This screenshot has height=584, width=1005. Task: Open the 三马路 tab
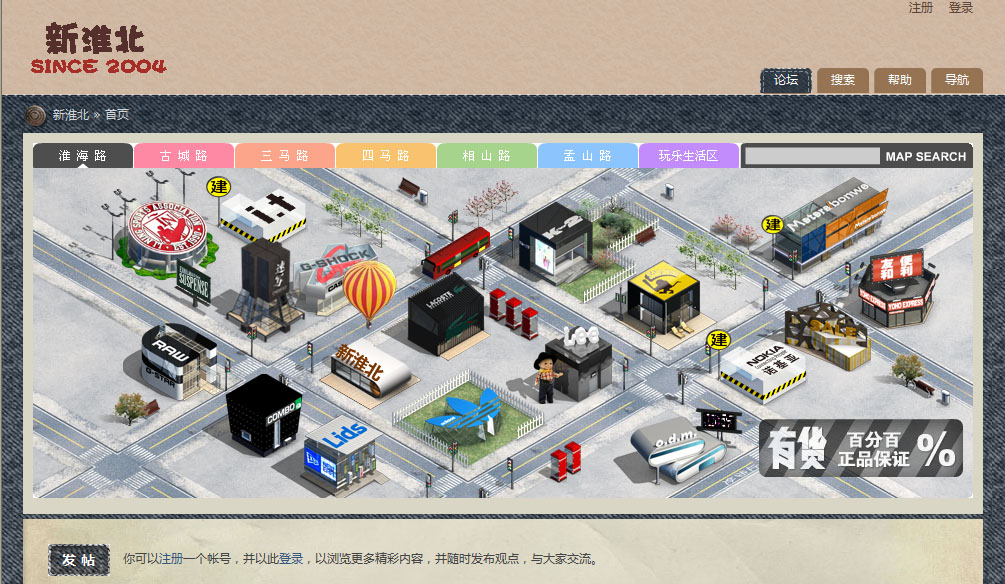(285, 156)
